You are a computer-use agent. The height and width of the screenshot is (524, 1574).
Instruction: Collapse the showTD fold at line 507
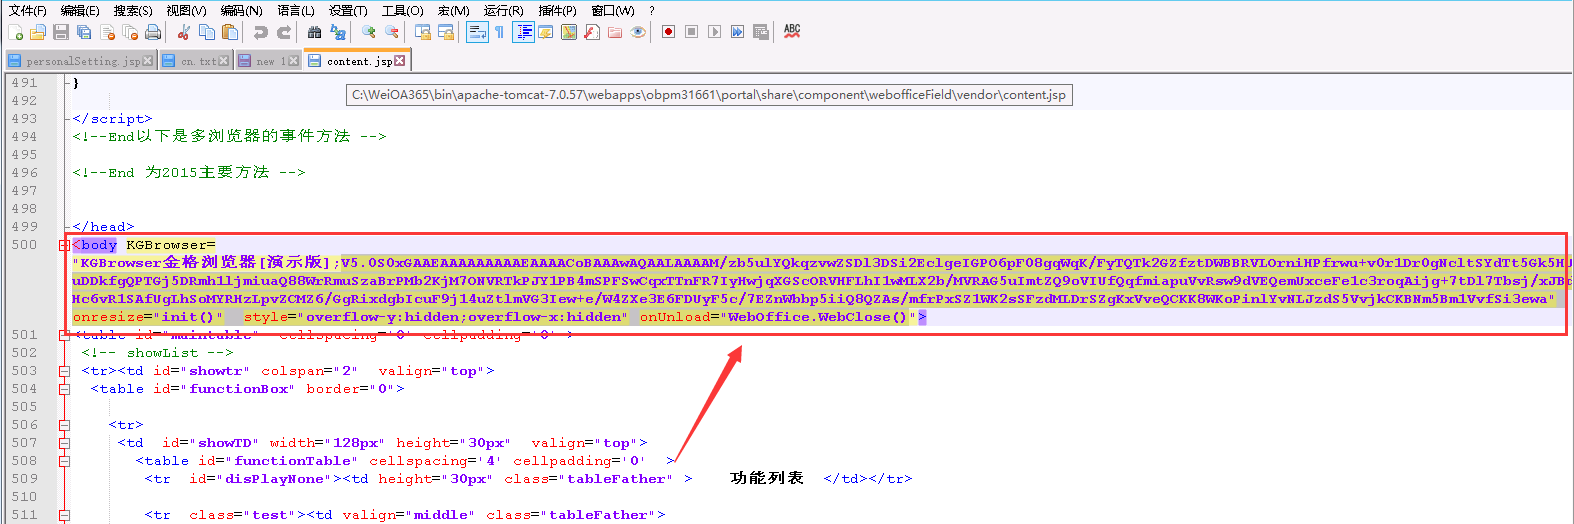[64, 443]
